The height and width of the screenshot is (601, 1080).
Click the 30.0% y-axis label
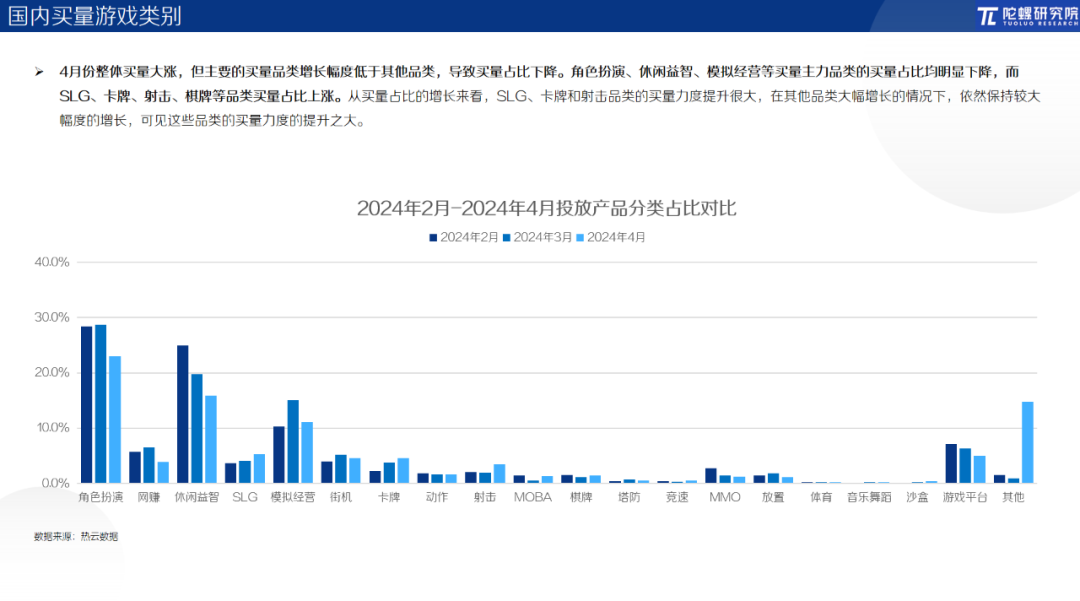(x=52, y=317)
